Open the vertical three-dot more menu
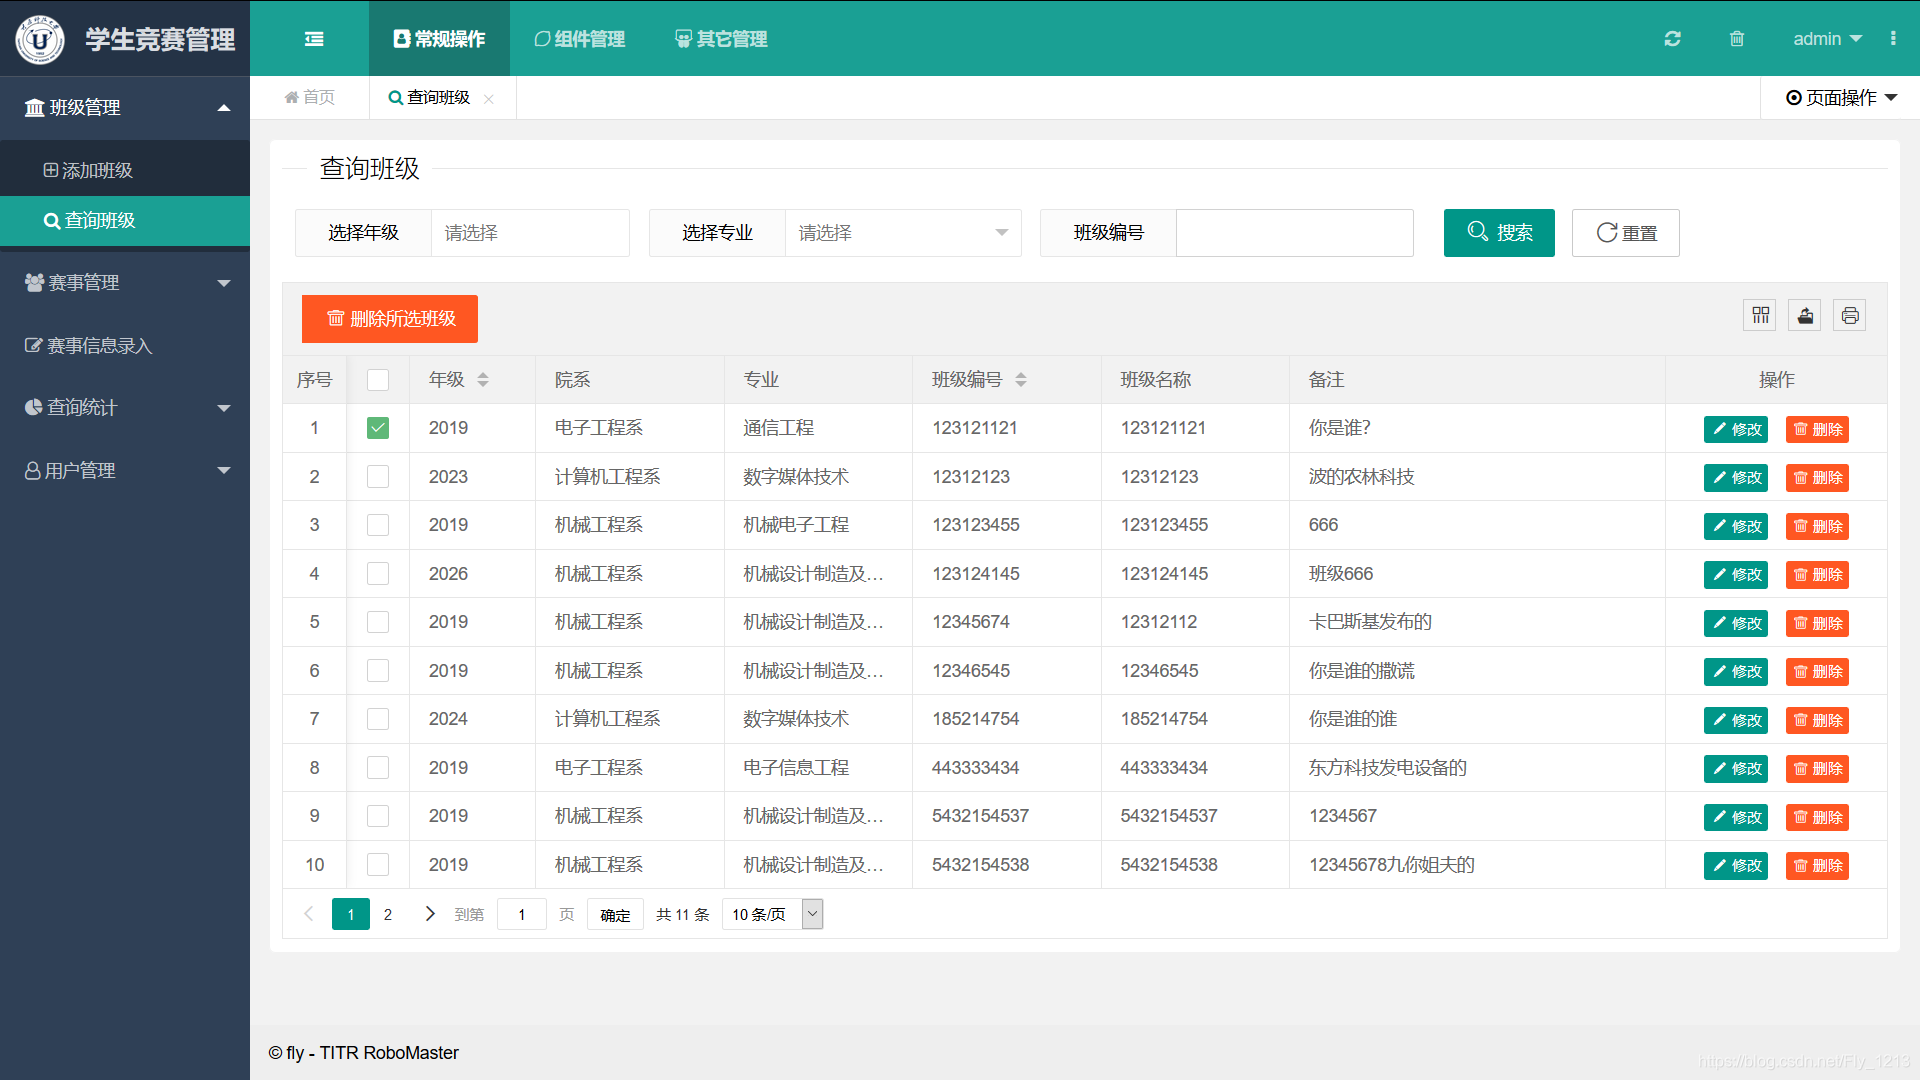The image size is (1920, 1080). [x=1893, y=39]
